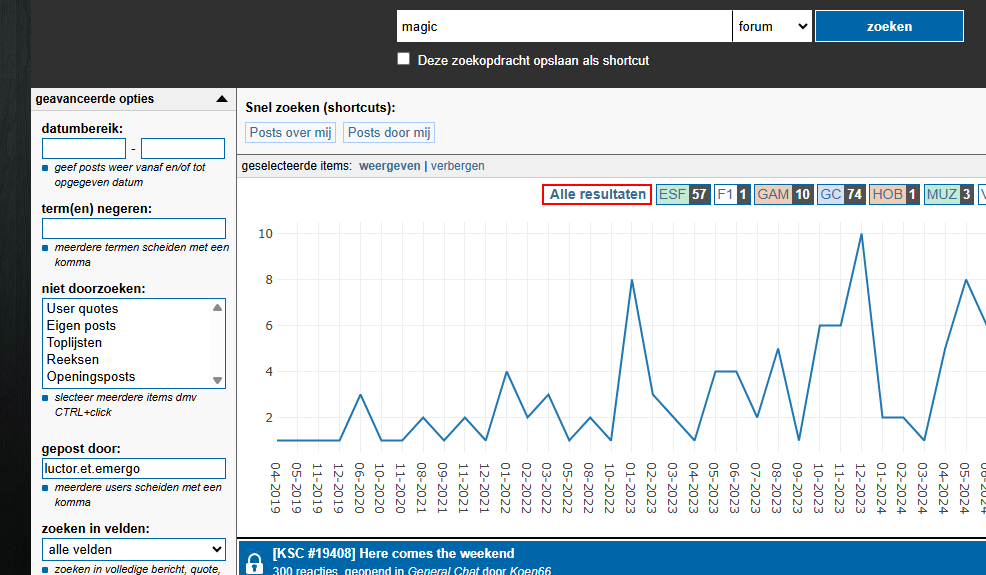
Task: Open the forum search scope dropdown
Action: click(x=772, y=26)
